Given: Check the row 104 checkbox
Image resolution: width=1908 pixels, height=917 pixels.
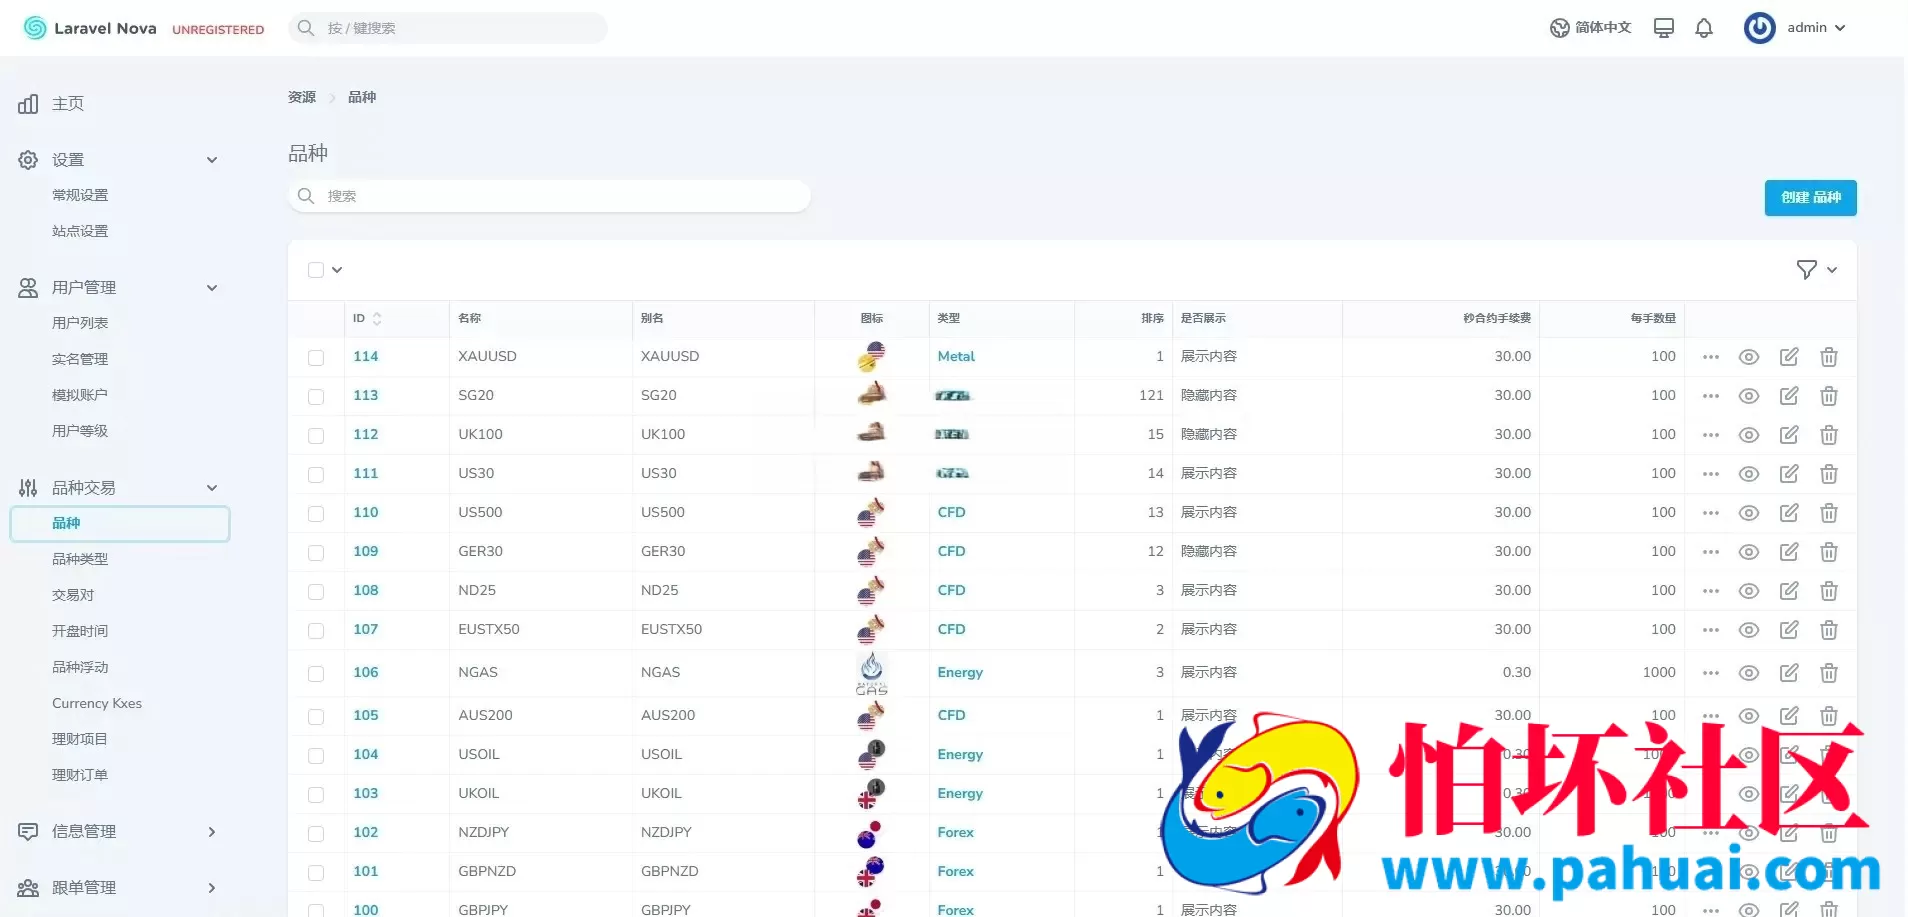Looking at the screenshot, I should pos(316,756).
